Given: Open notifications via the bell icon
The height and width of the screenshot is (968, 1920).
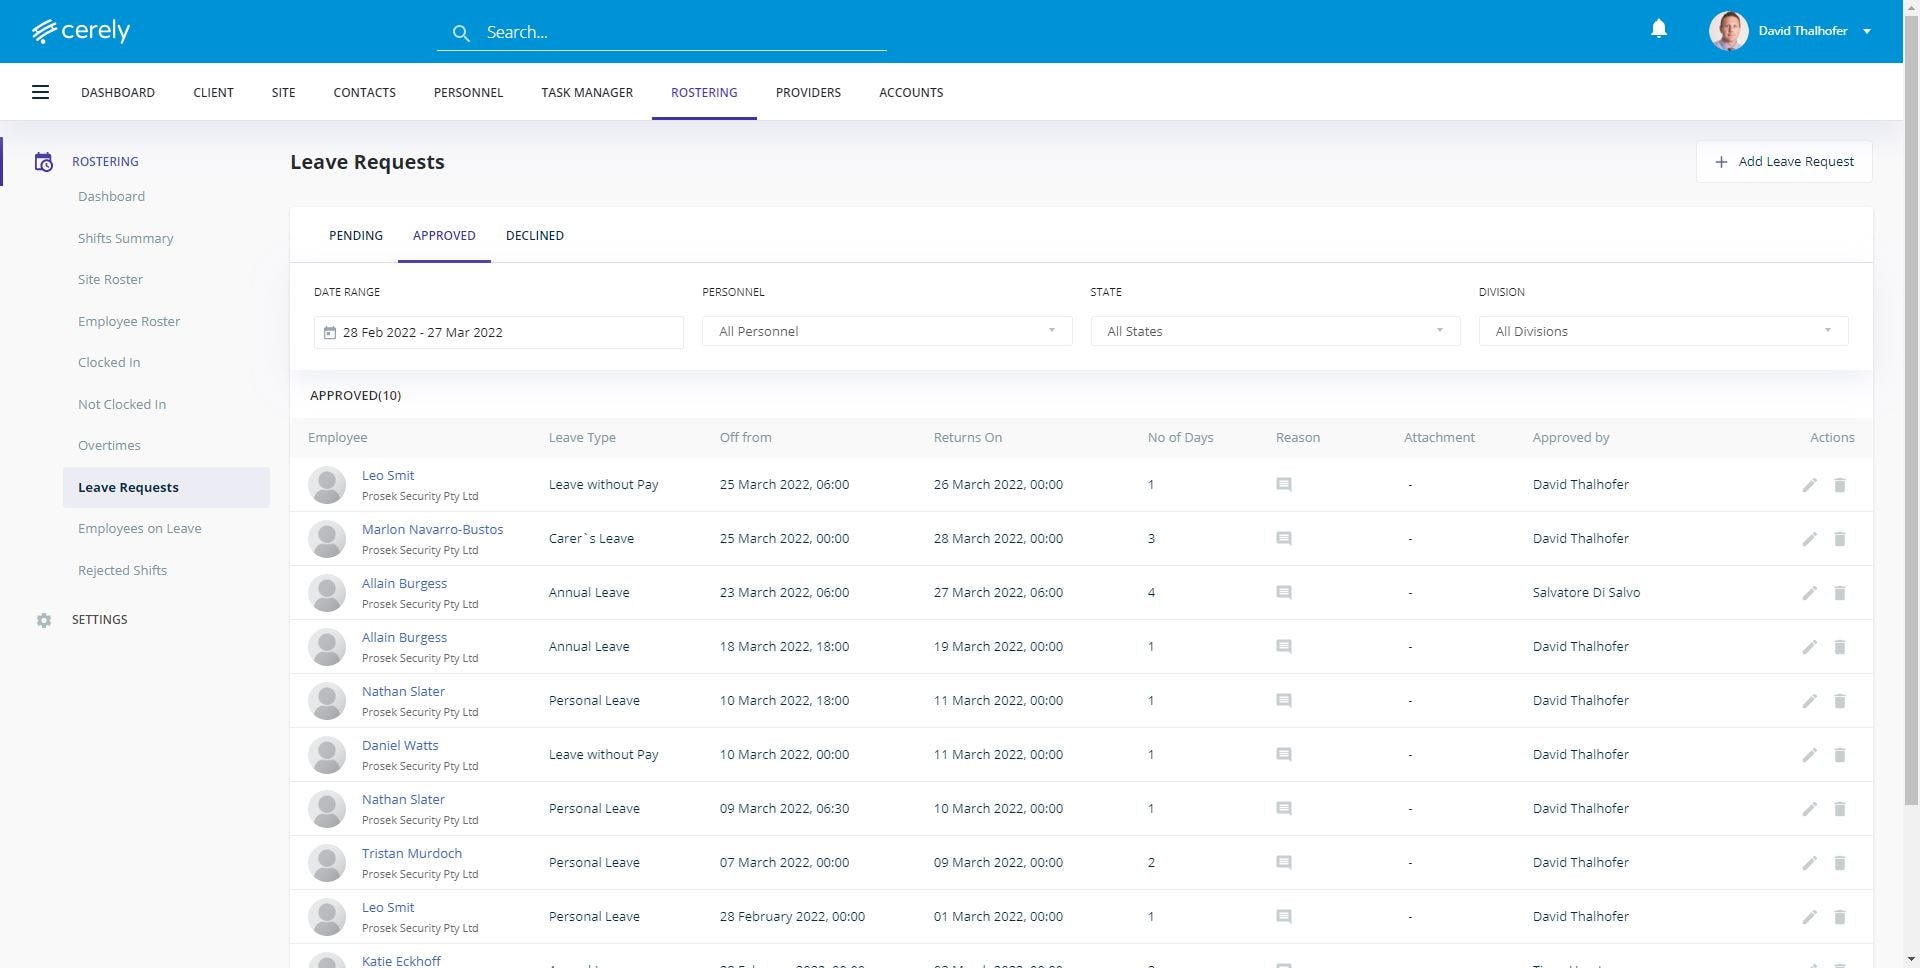Looking at the screenshot, I should [1659, 29].
